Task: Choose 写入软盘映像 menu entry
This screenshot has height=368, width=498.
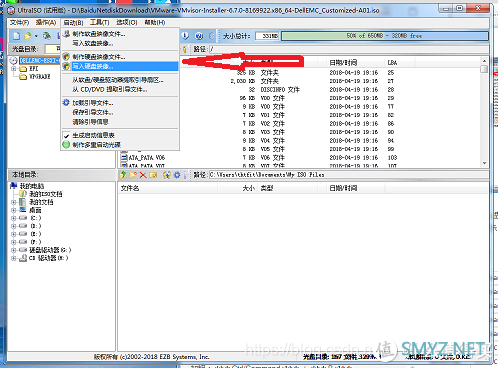Action: (120, 43)
